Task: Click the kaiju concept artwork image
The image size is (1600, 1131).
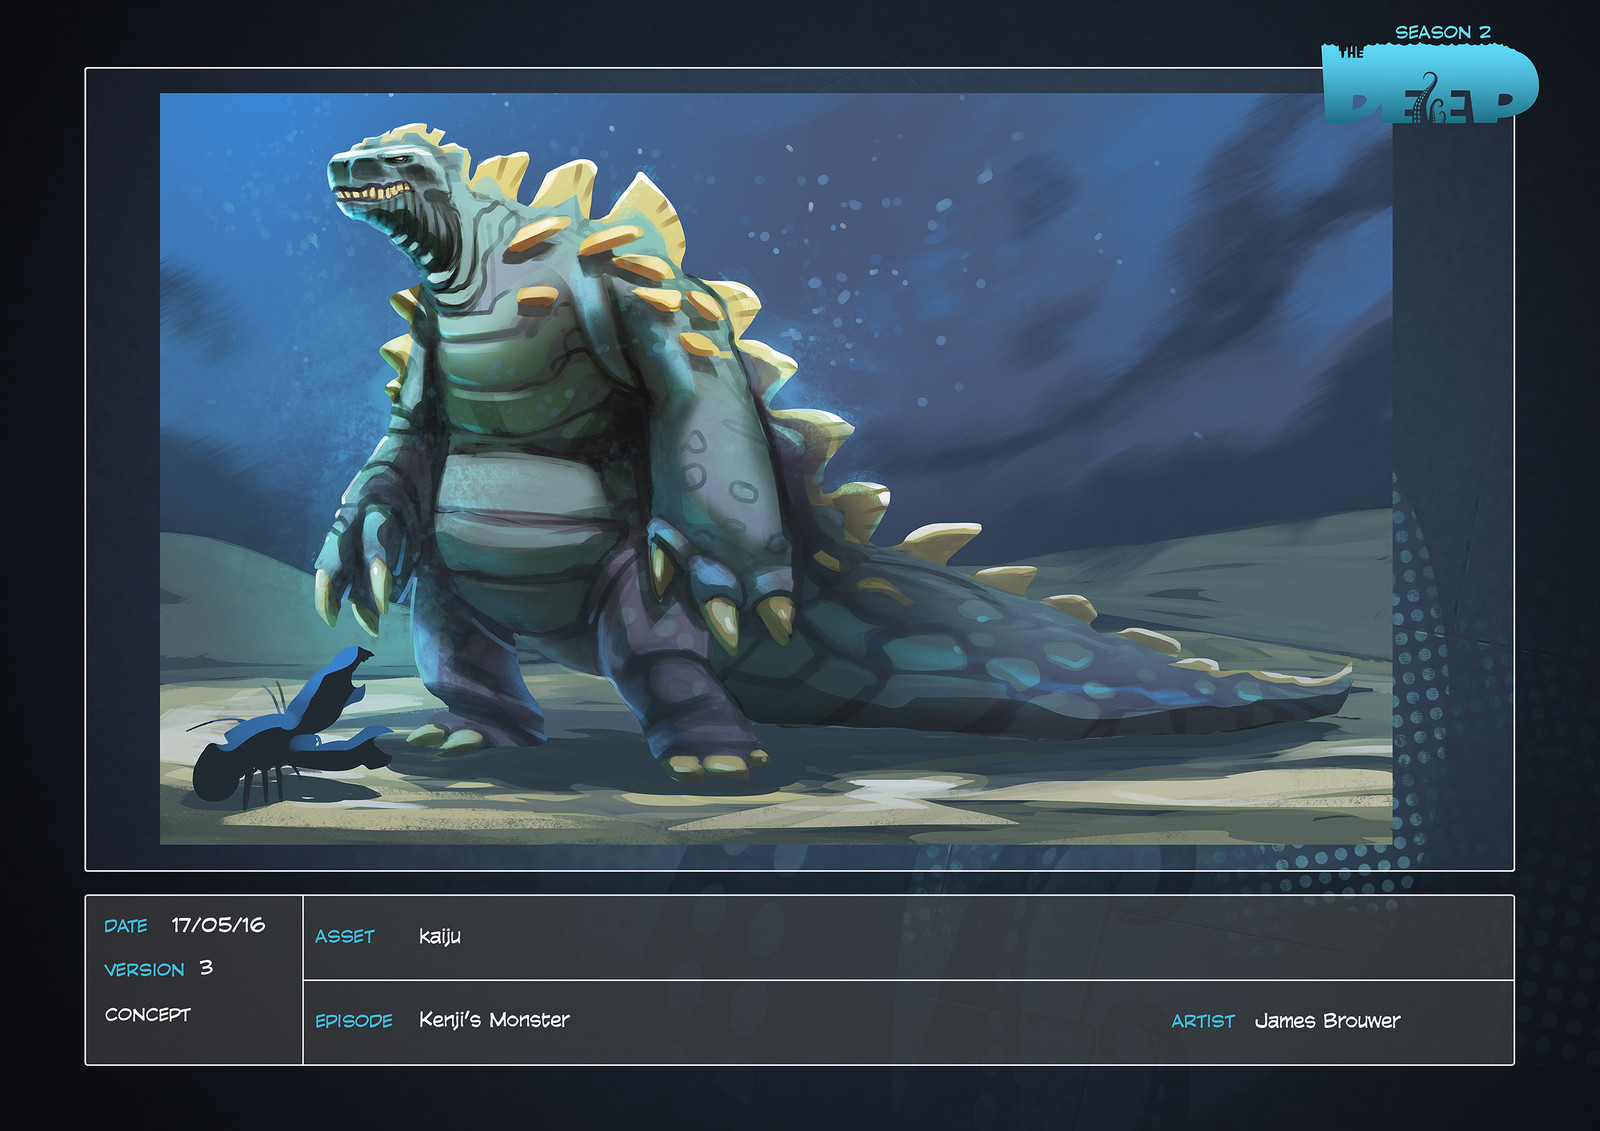Action: [776, 469]
